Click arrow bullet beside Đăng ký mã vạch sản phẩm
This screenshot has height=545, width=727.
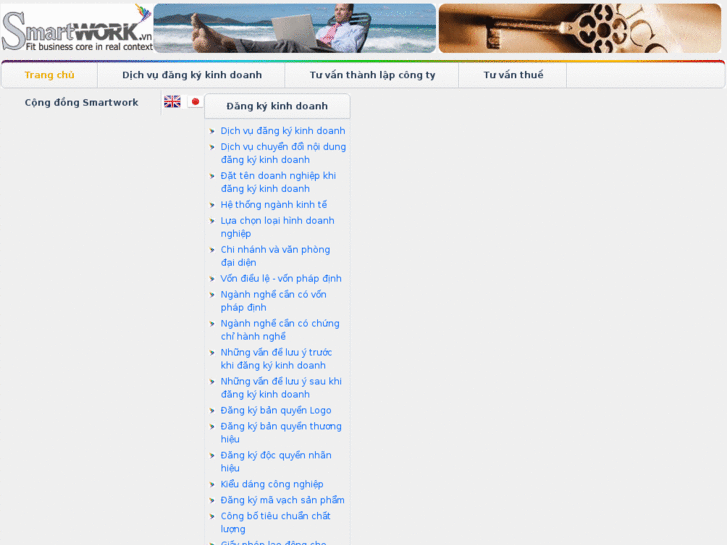212,500
